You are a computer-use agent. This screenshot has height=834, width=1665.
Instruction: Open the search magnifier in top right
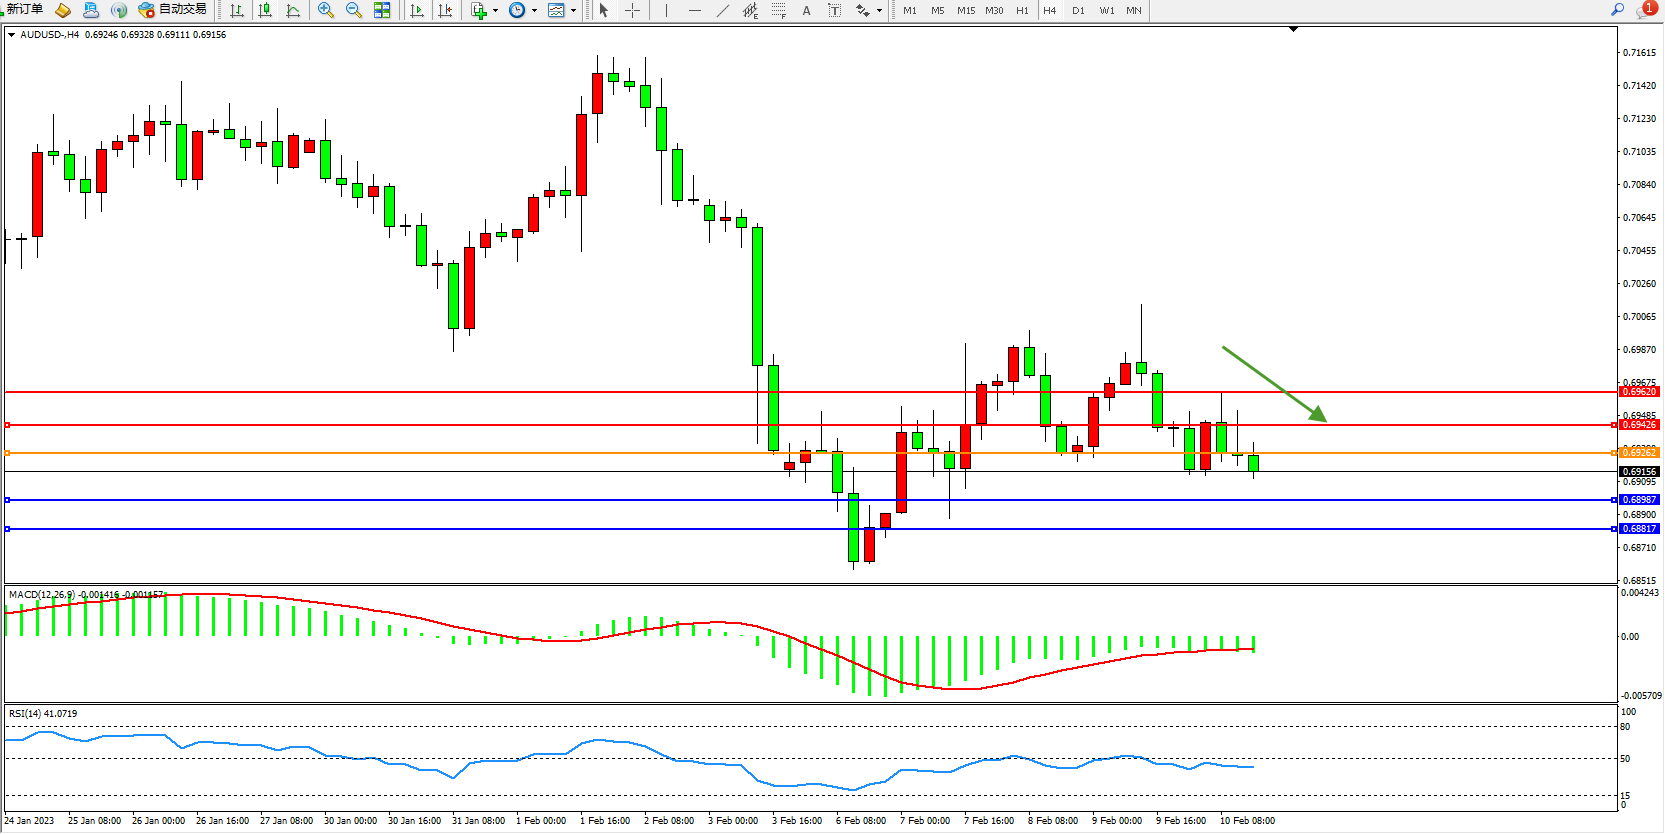(1617, 10)
